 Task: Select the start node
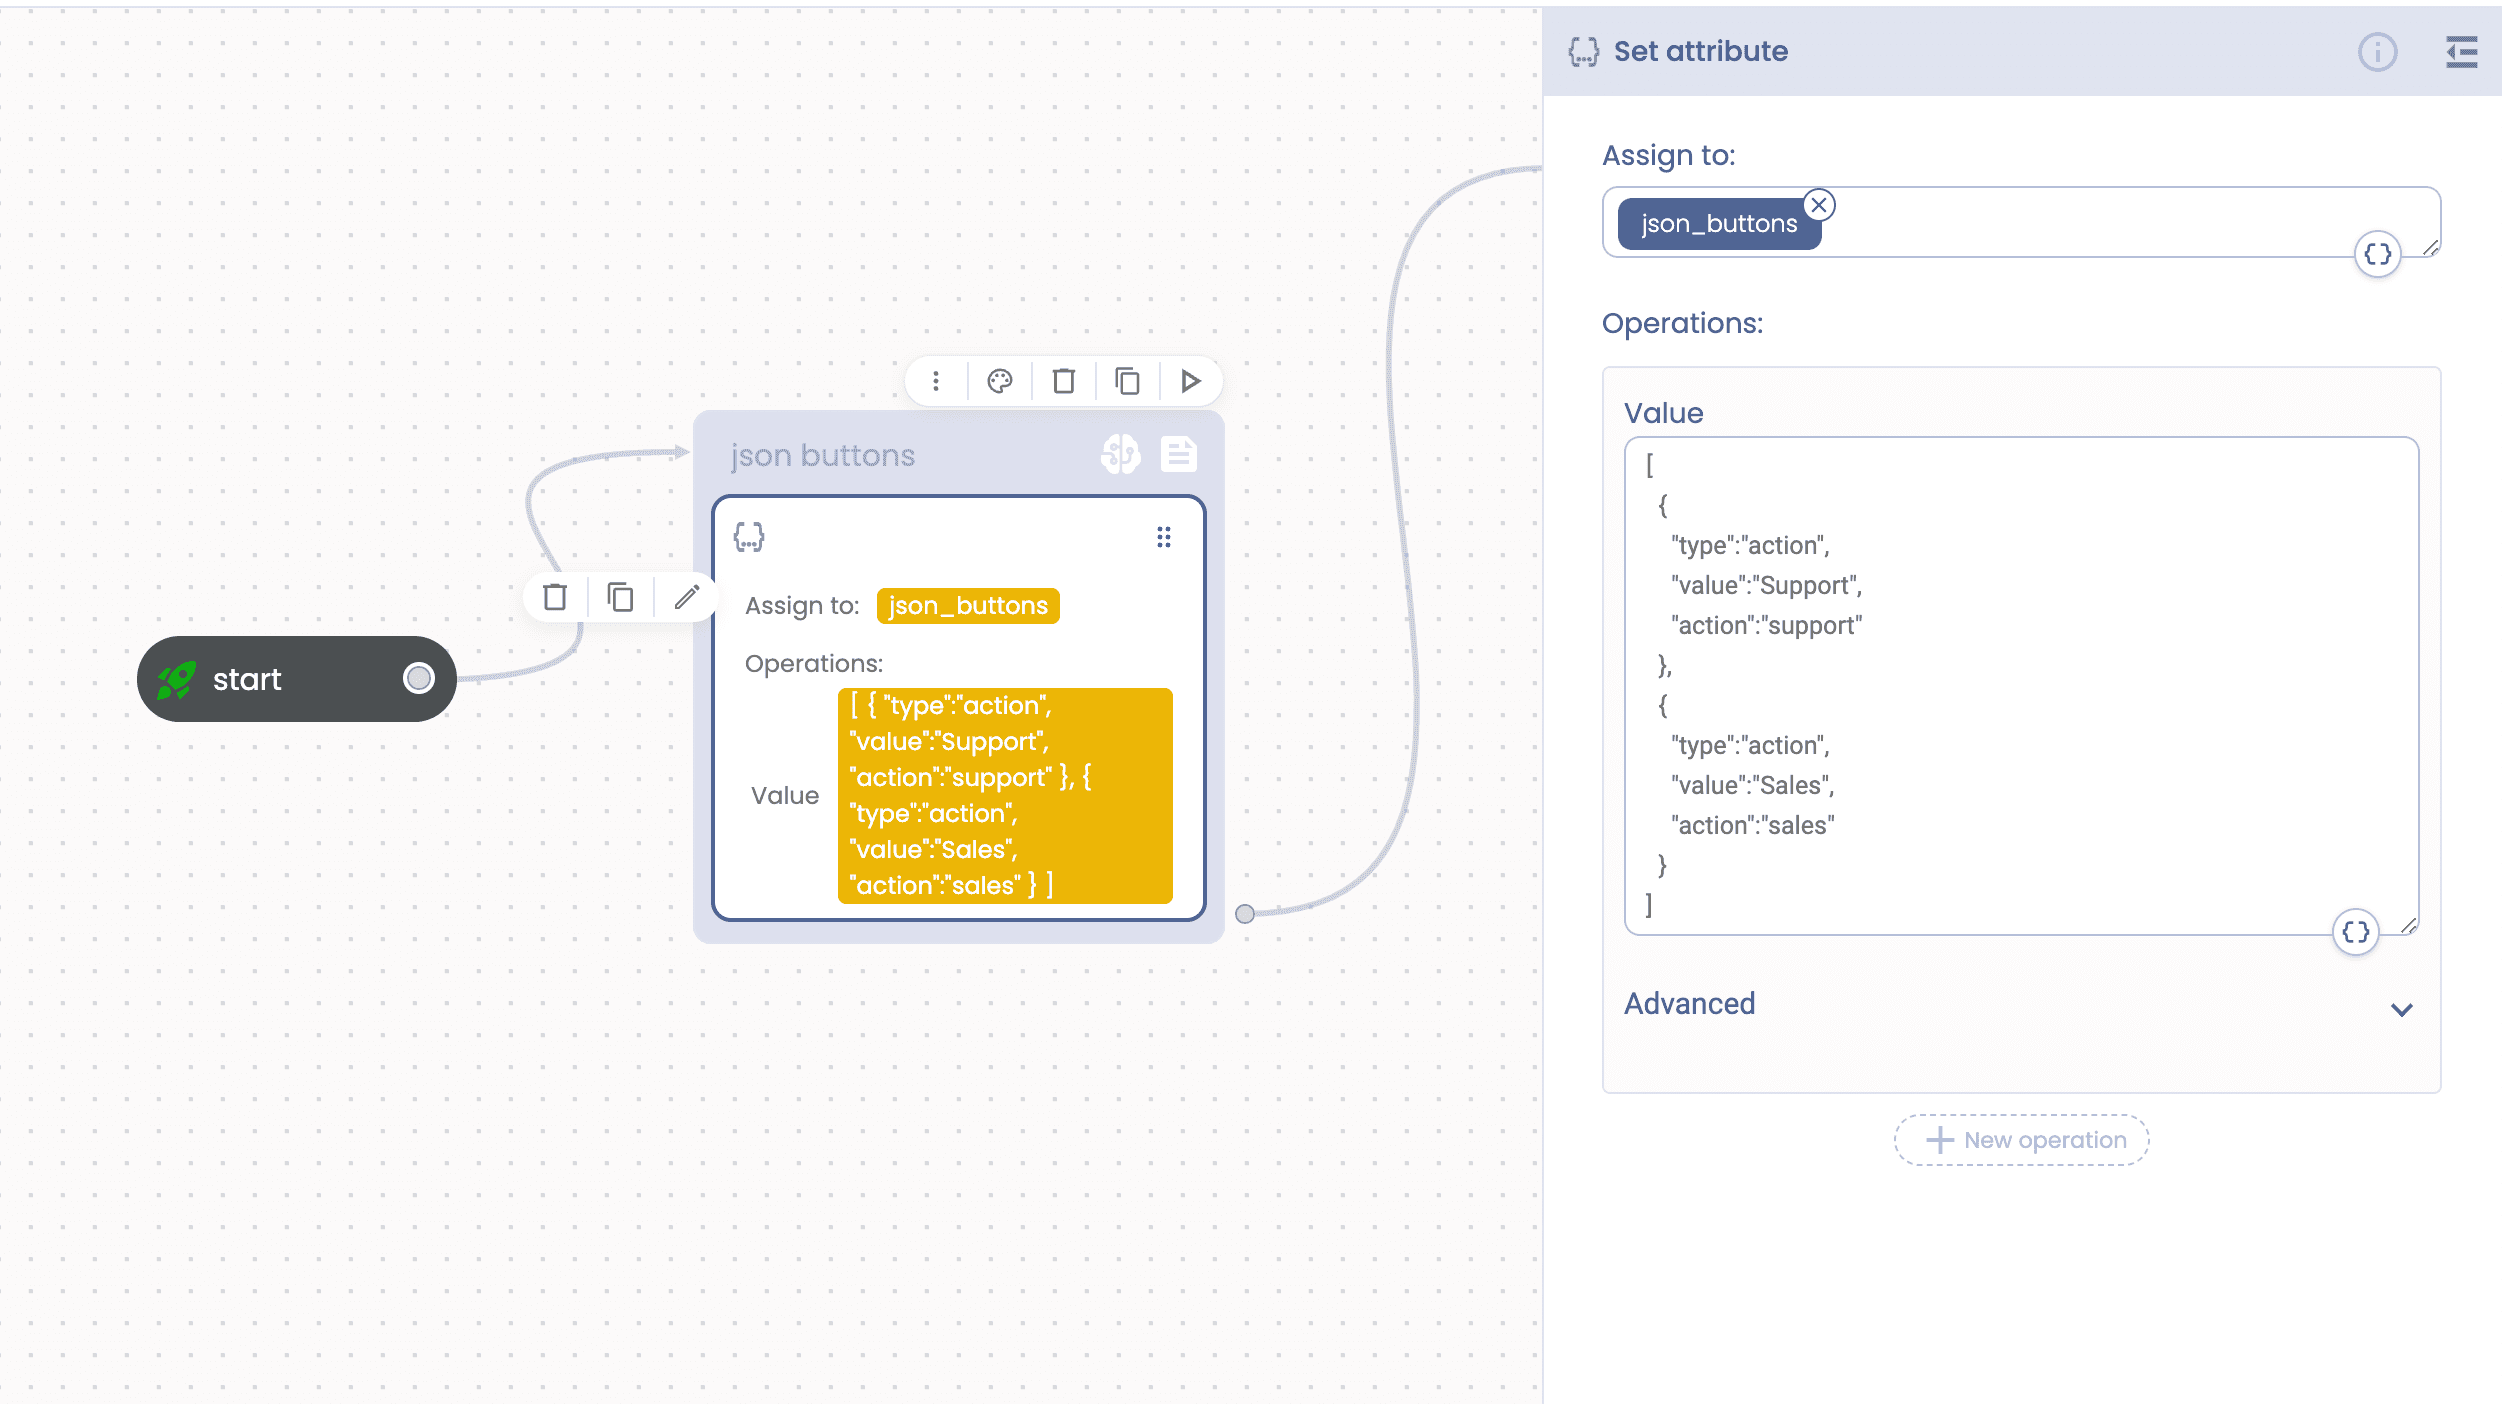tap(297, 679)
